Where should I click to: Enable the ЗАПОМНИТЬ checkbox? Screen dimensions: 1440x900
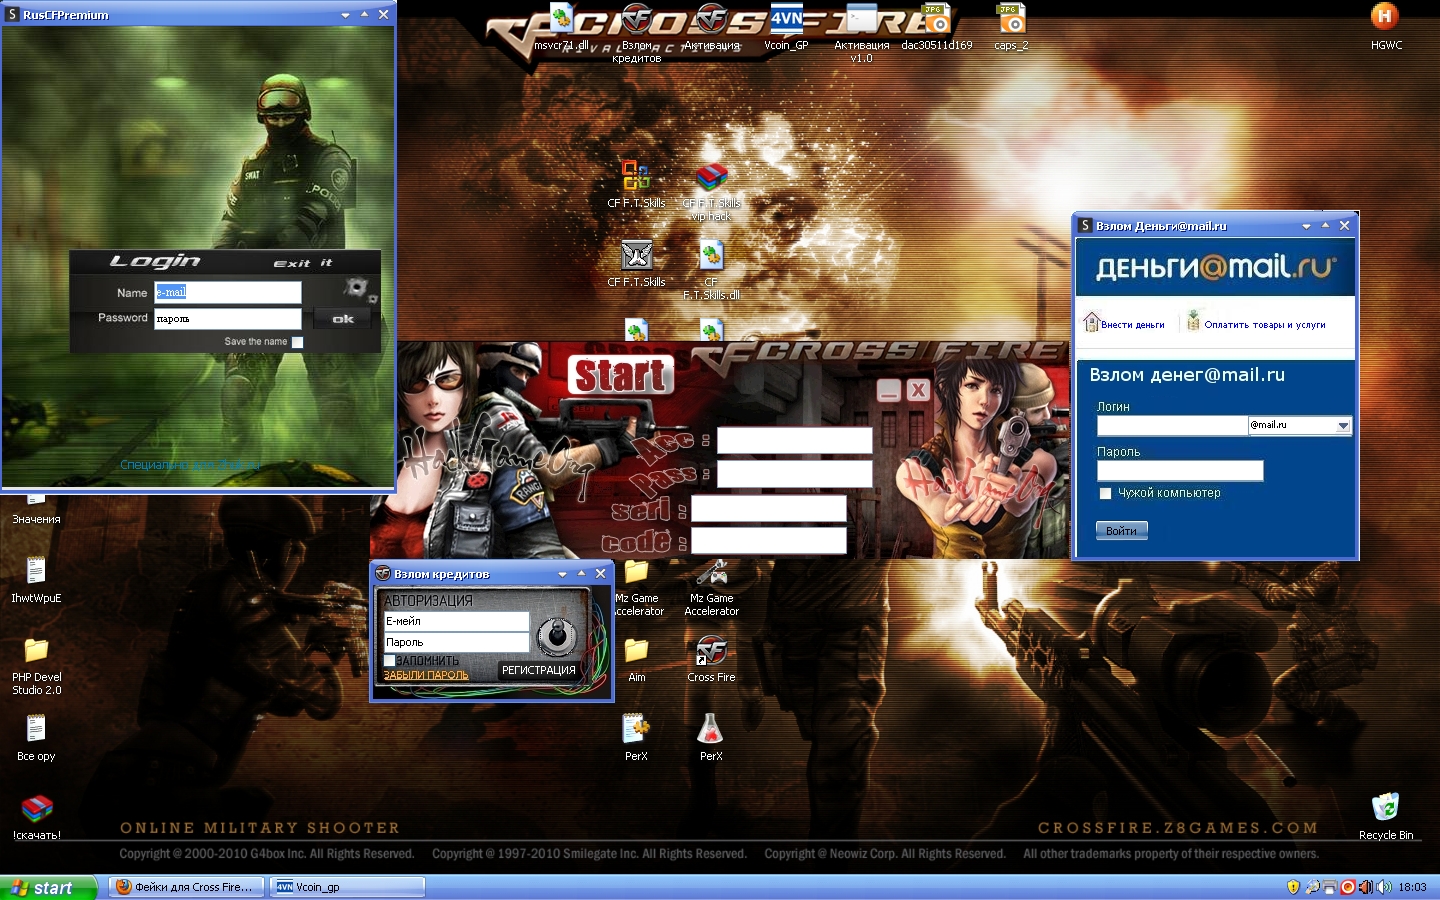[390, 661]
